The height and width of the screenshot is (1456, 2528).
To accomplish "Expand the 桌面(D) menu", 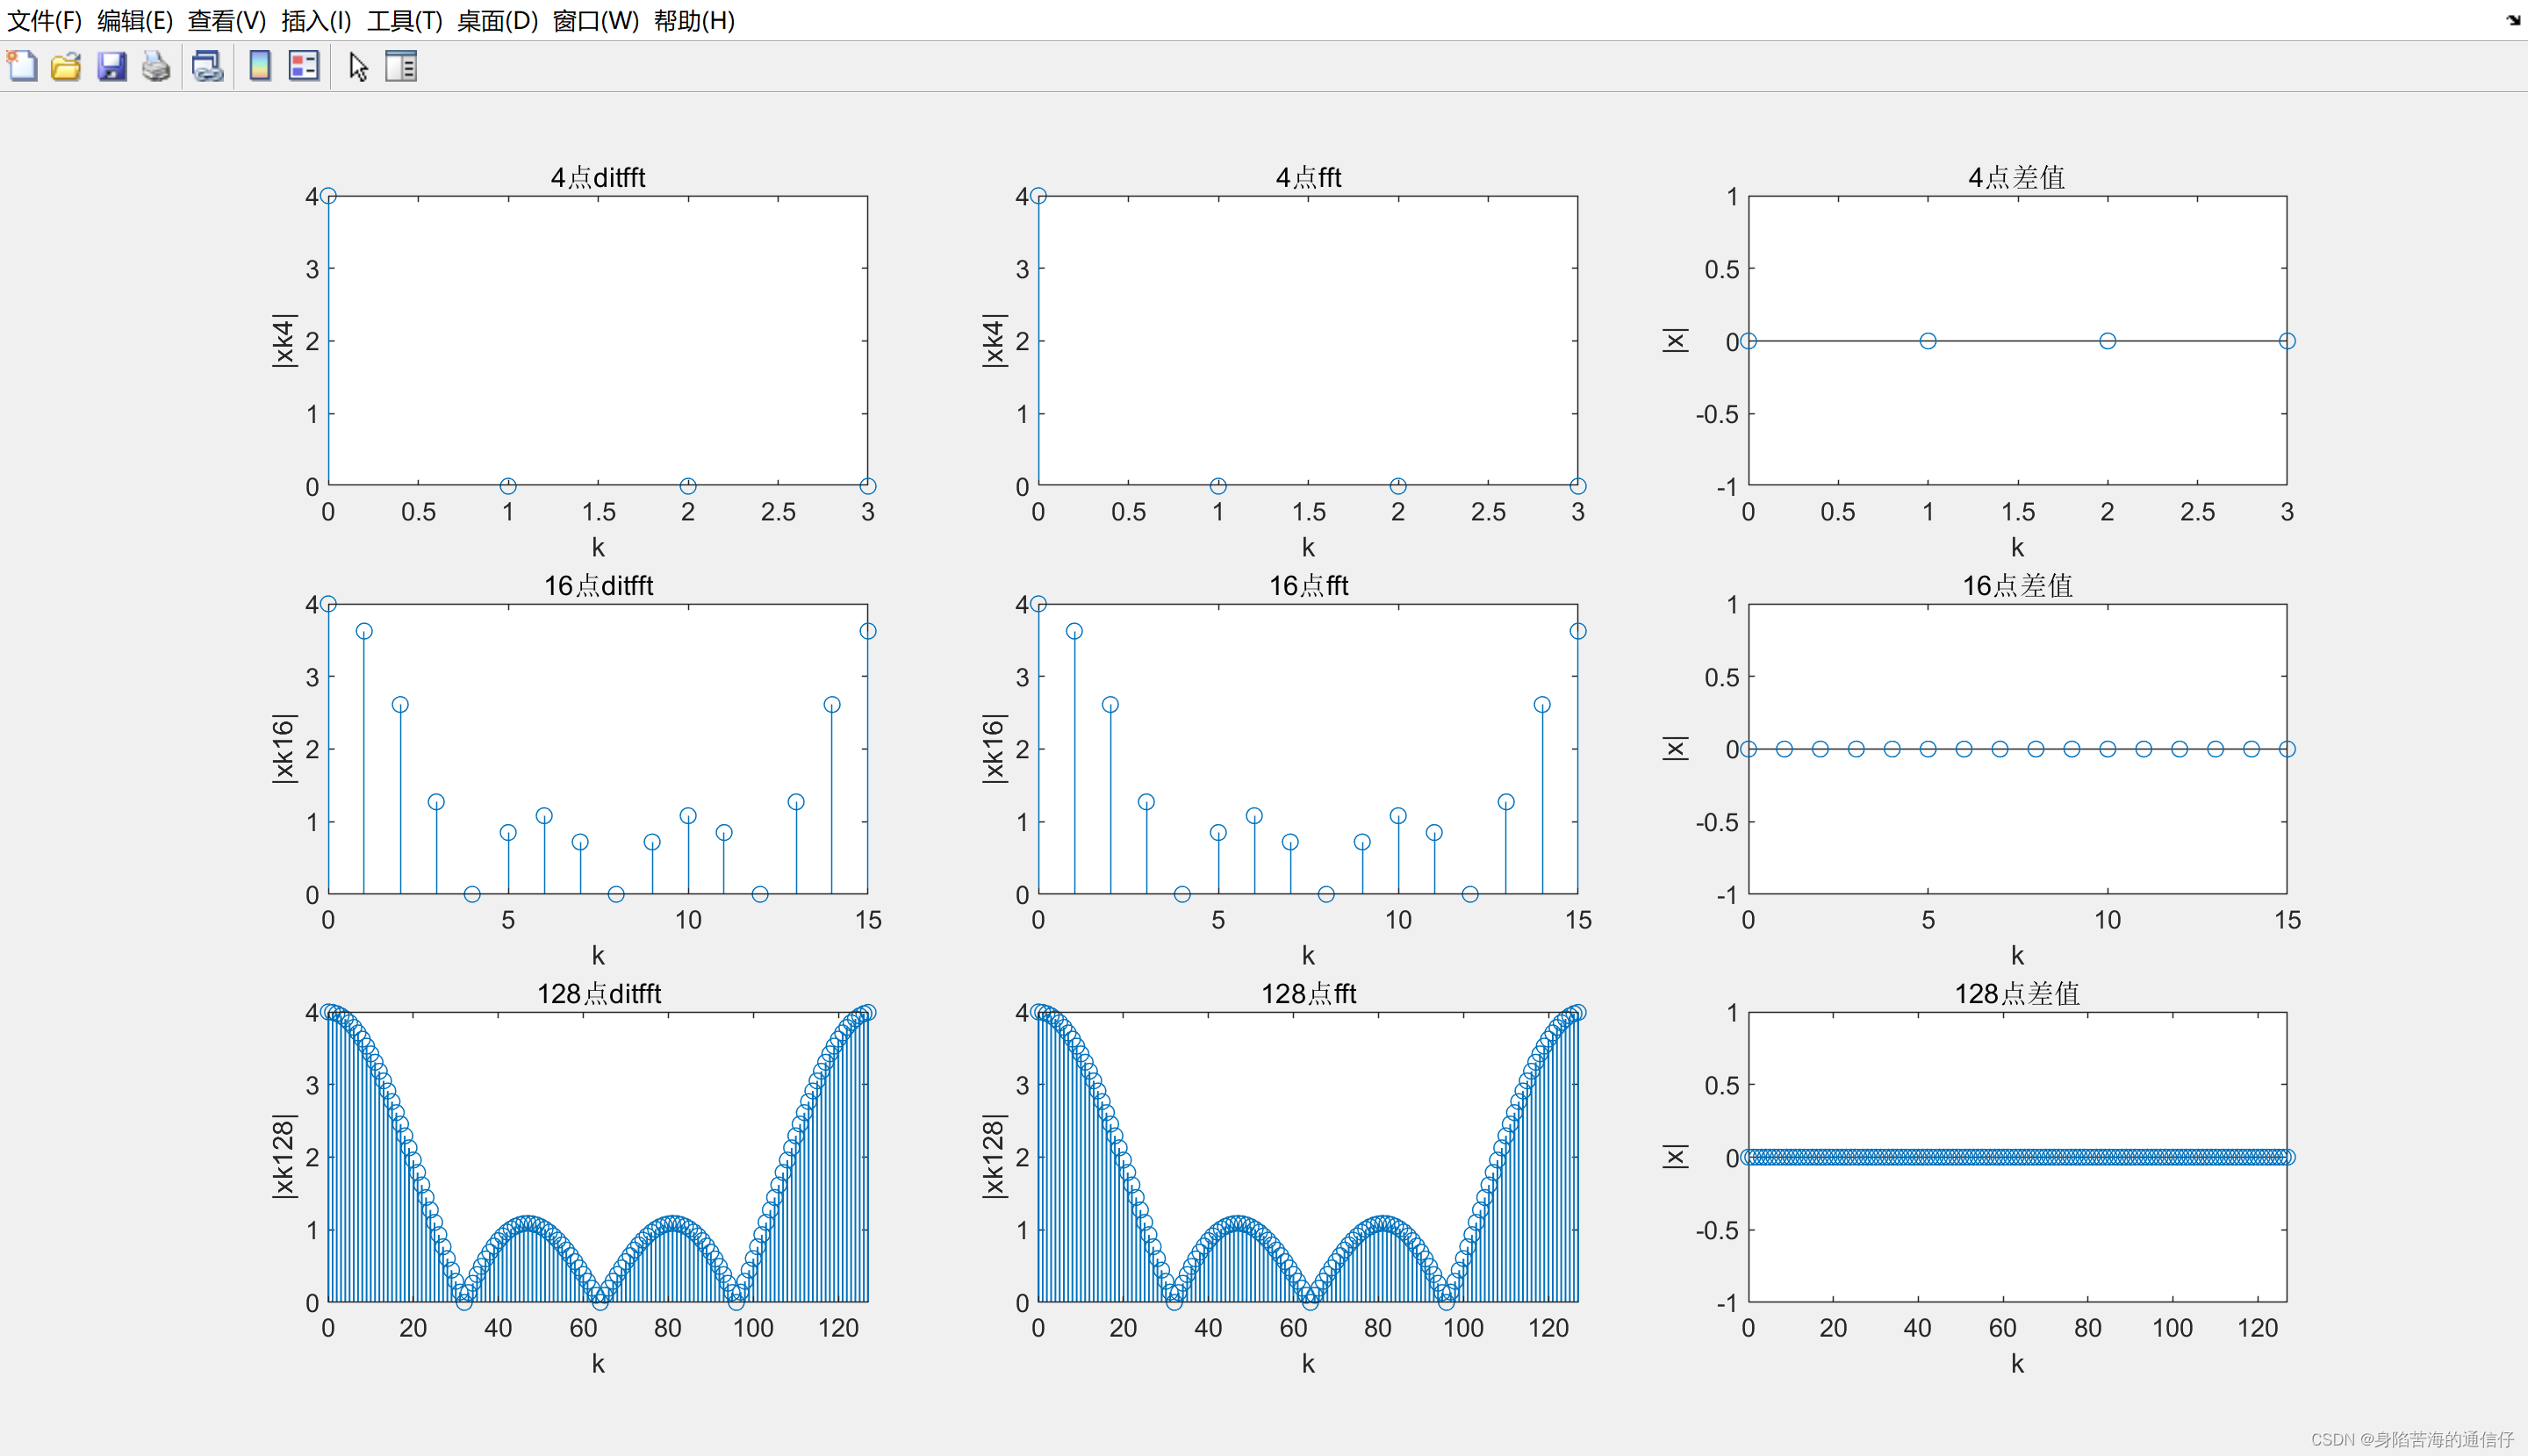I will pos(497,20).
